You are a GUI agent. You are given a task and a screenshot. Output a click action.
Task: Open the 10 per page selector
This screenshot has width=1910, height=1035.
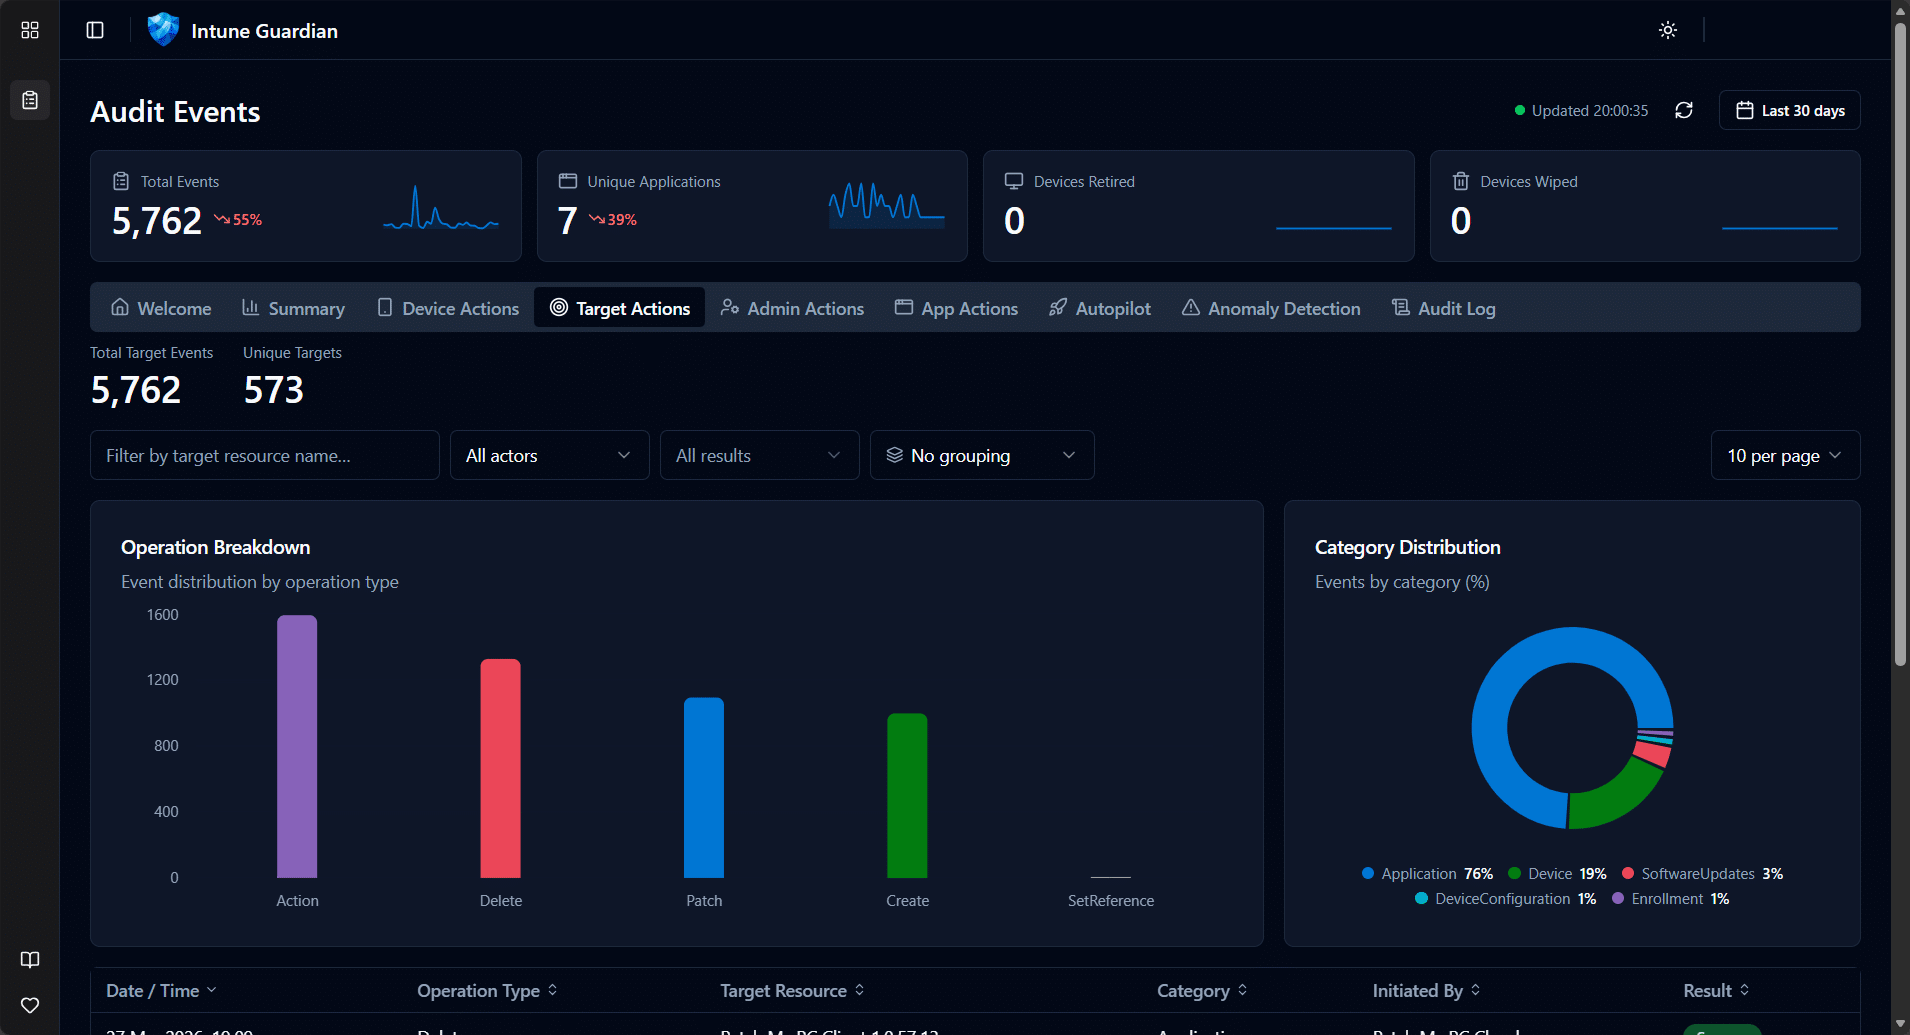(x=1785, y=456)
